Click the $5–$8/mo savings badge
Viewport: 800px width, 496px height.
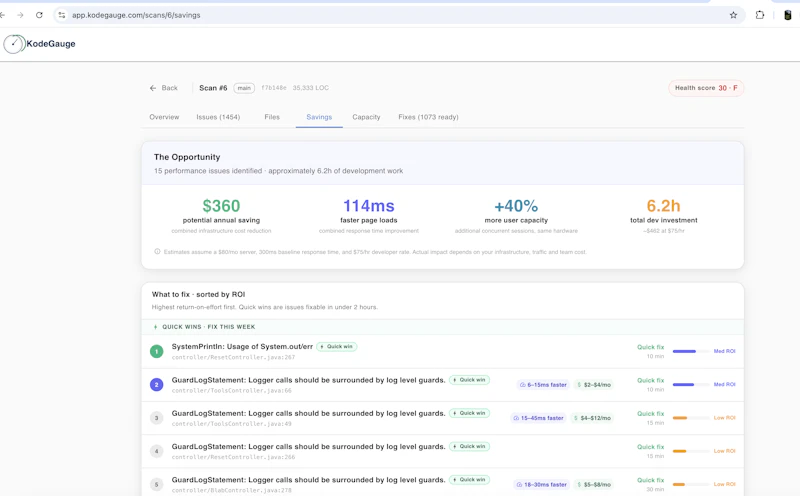pyautogui.click(x=593, y=484)
